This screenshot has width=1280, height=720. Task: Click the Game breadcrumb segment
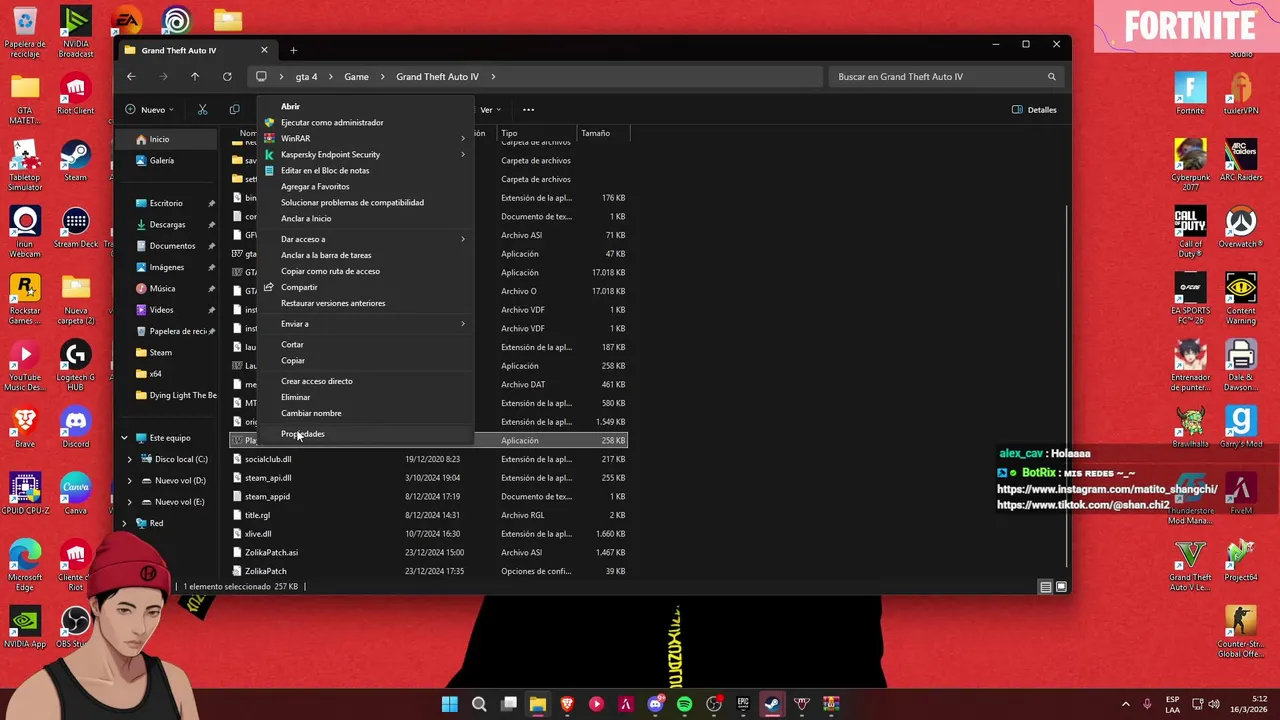click(x=356, y=77)
